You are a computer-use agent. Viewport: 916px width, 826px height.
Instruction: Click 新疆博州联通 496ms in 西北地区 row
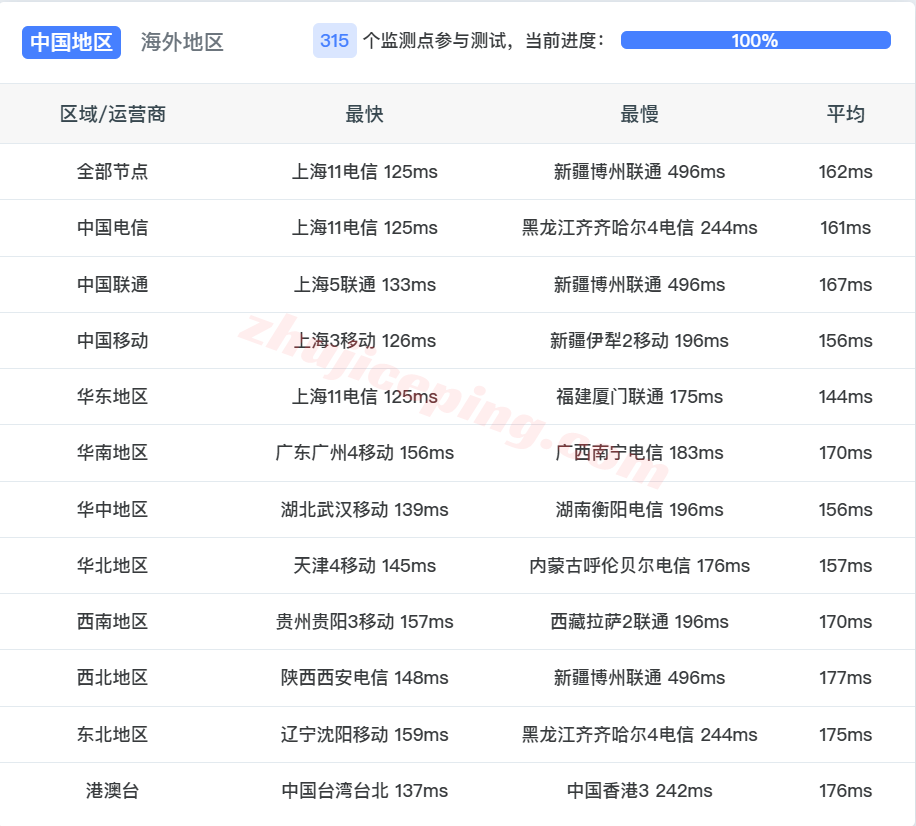coord(639,678)
